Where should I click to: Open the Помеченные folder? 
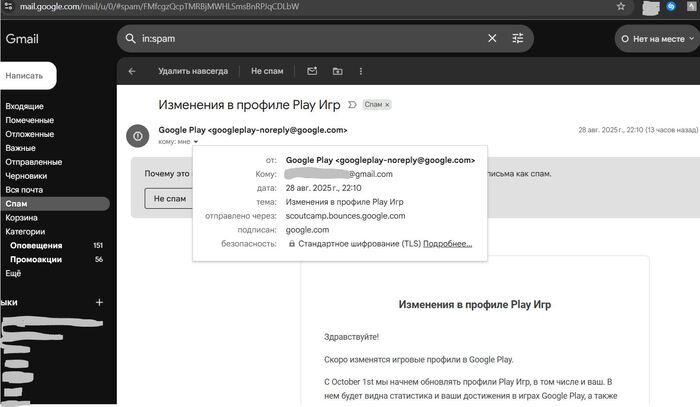point(29,120)
